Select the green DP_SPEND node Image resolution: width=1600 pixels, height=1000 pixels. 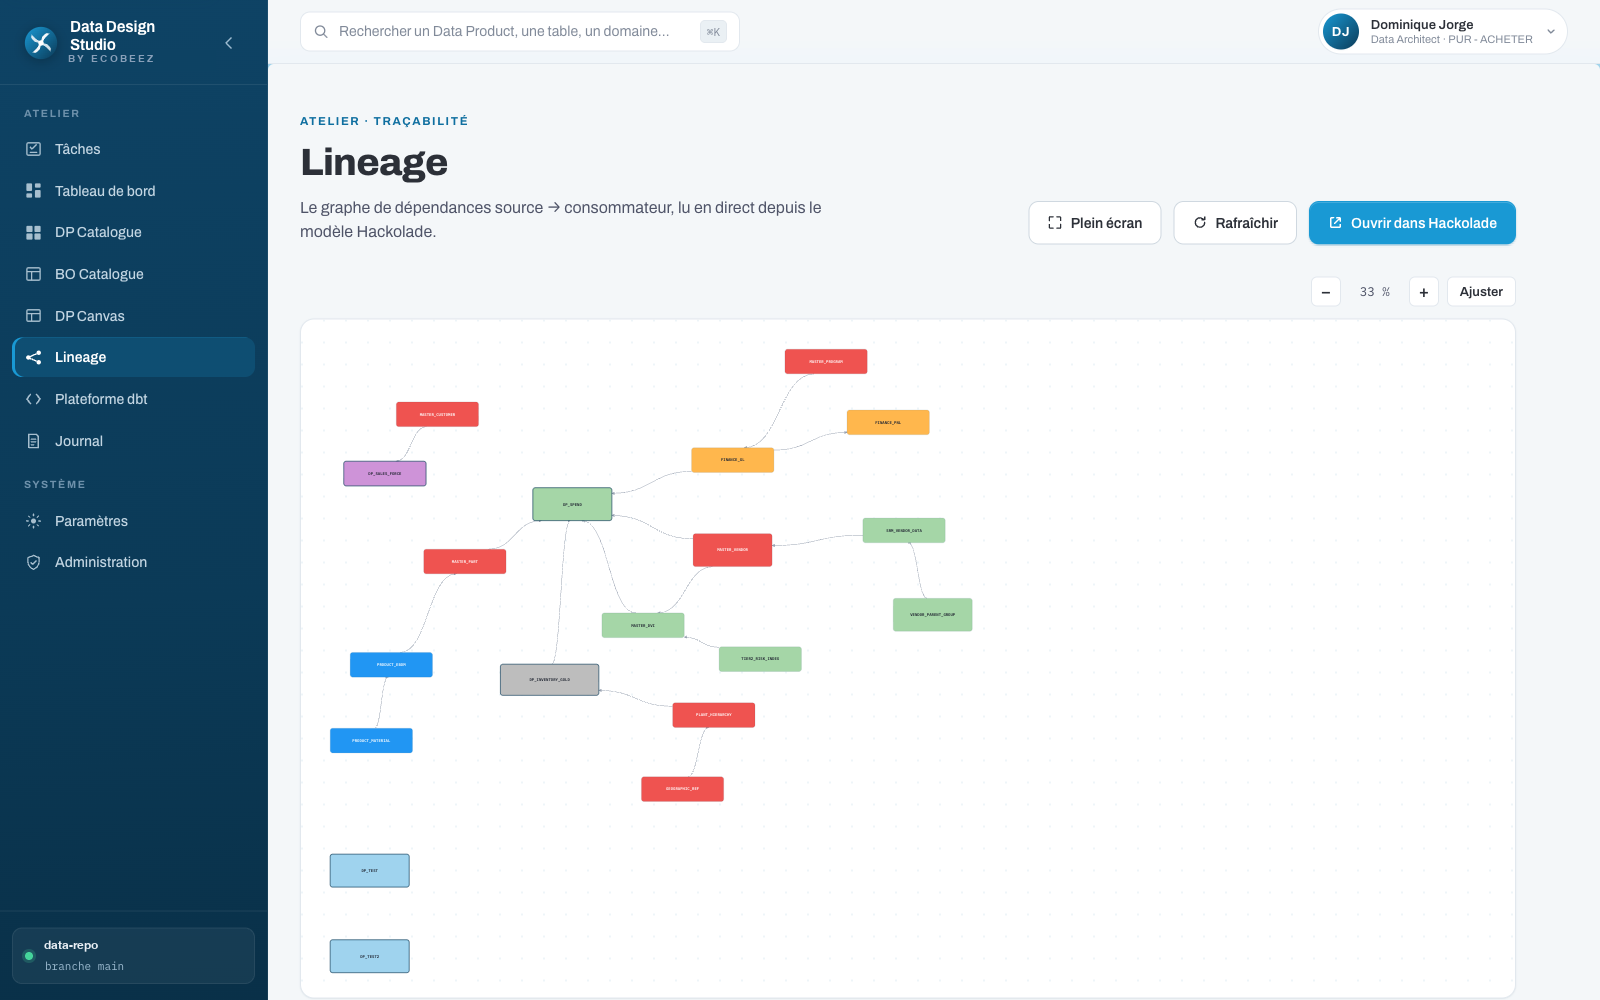click(572, 504)
